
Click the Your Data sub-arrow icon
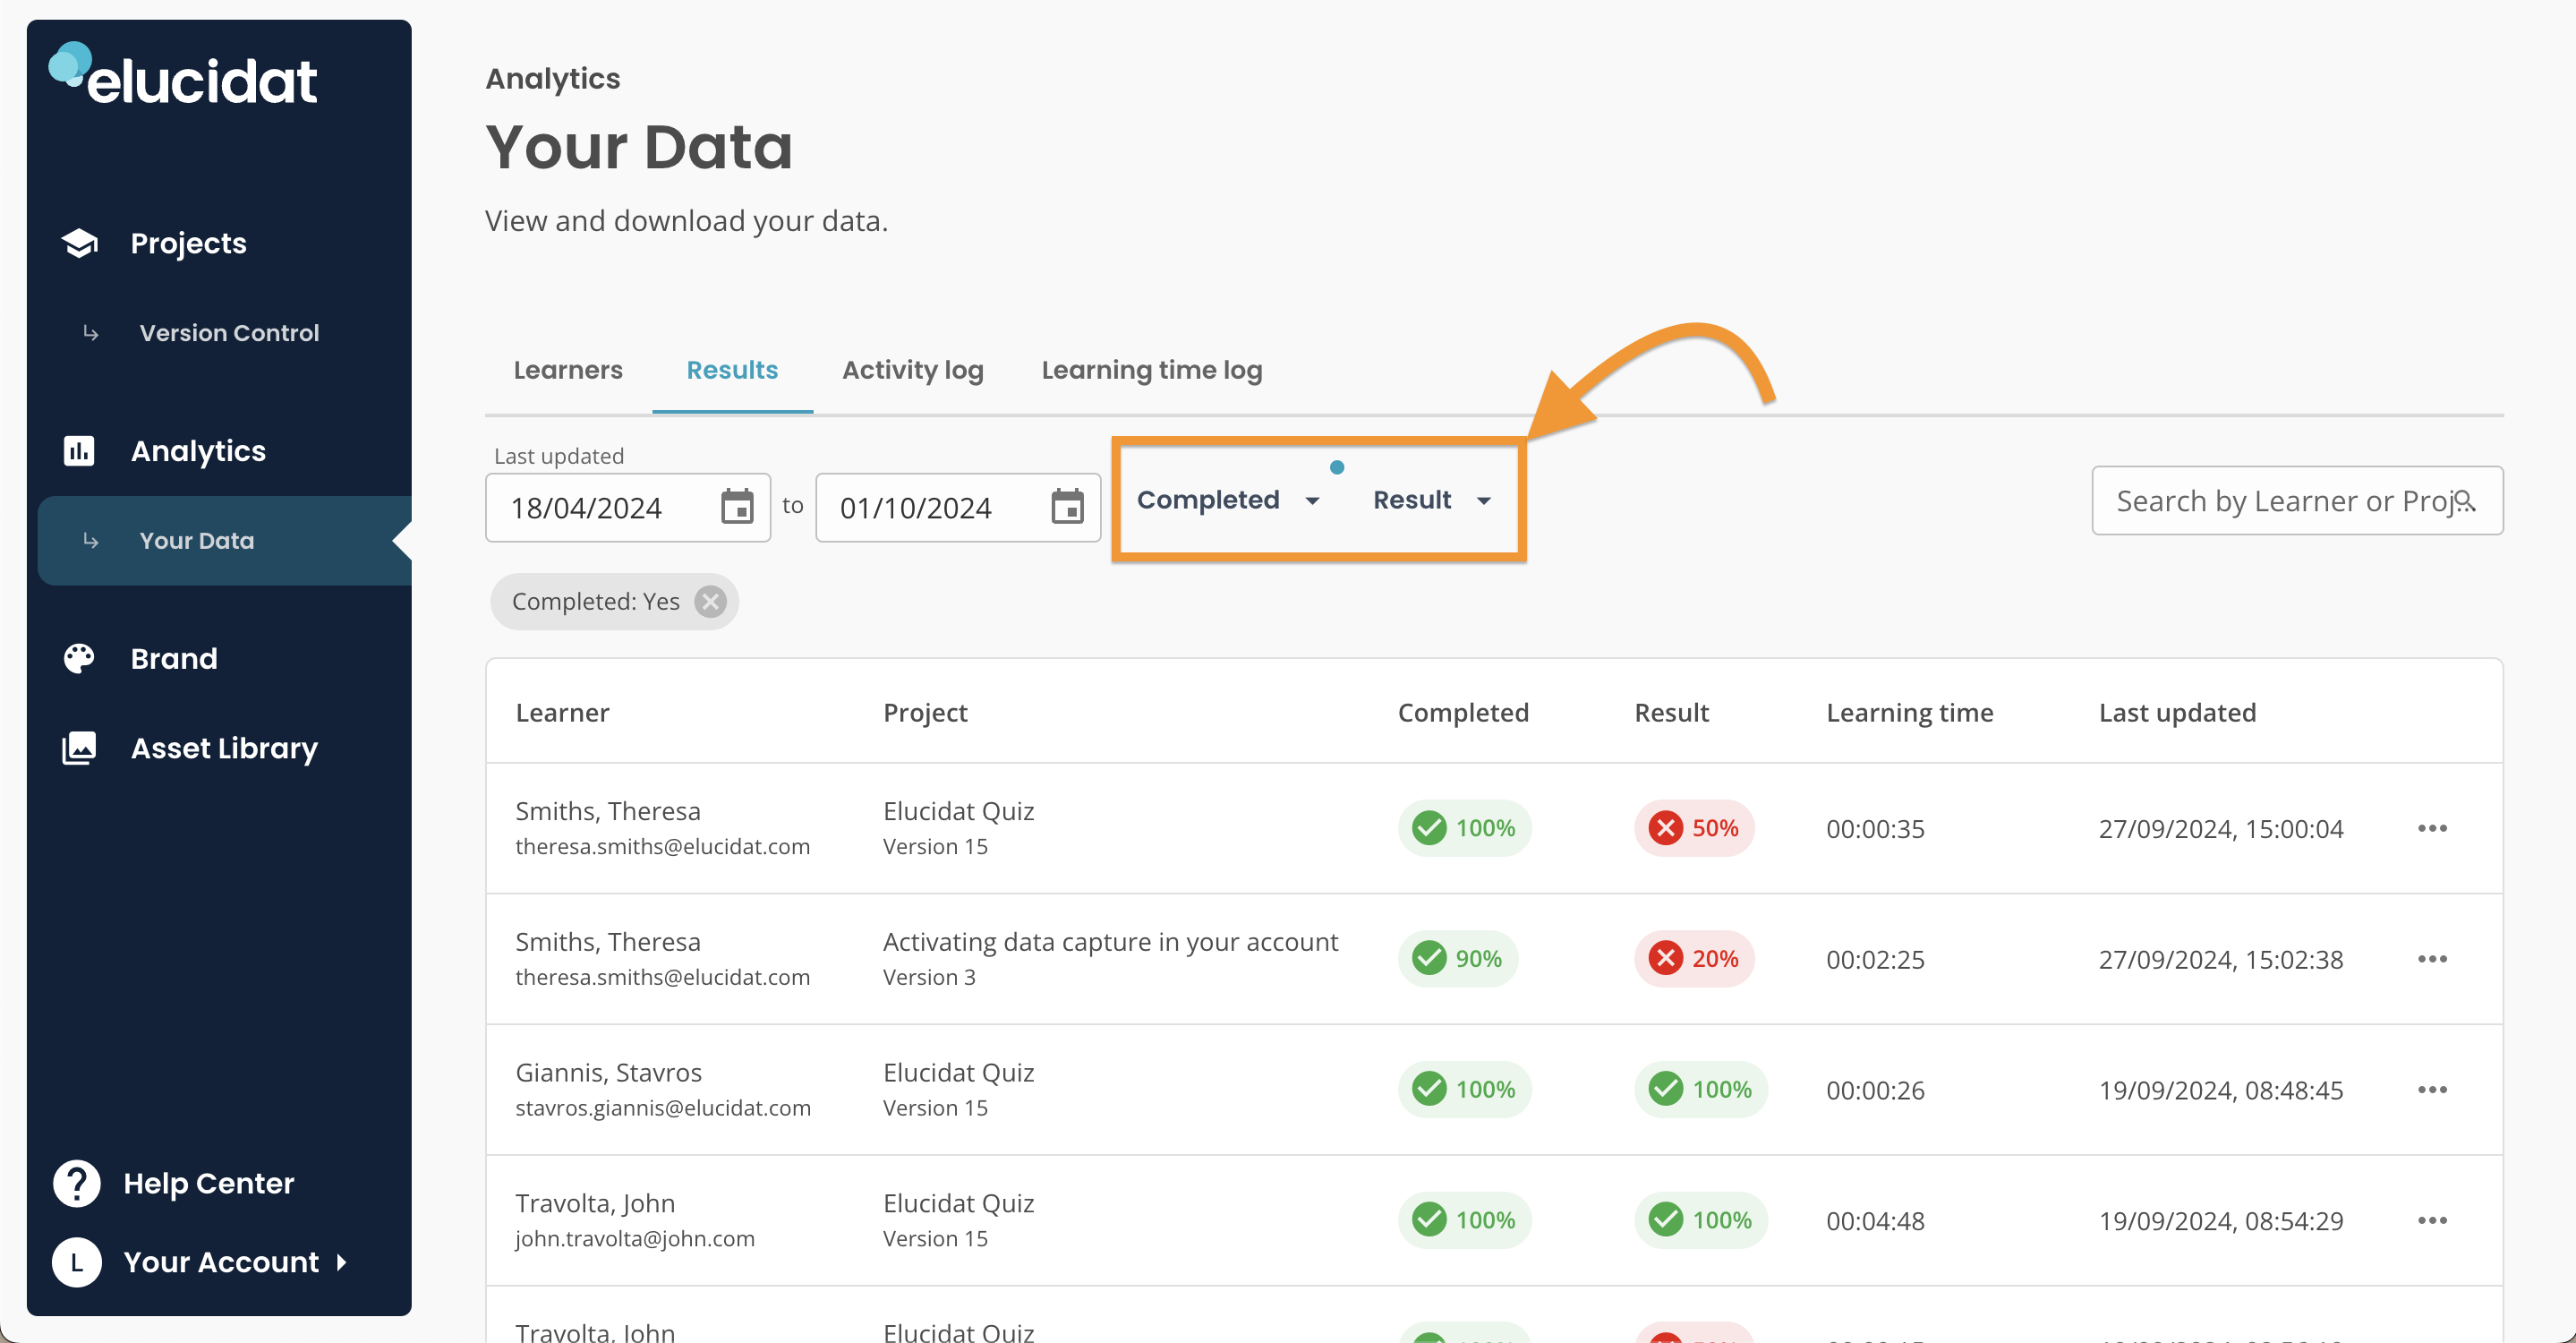(91, 540)
